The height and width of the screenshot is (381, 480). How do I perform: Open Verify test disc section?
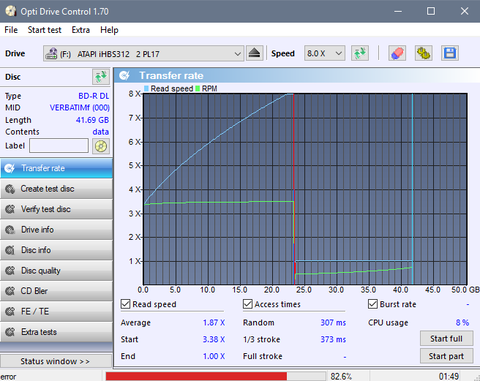coord(56,209)
